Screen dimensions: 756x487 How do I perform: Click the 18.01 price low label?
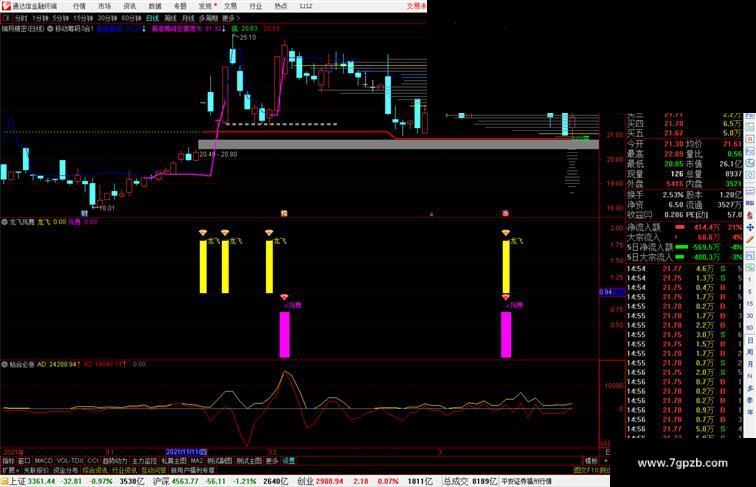(x=107, y=208)
